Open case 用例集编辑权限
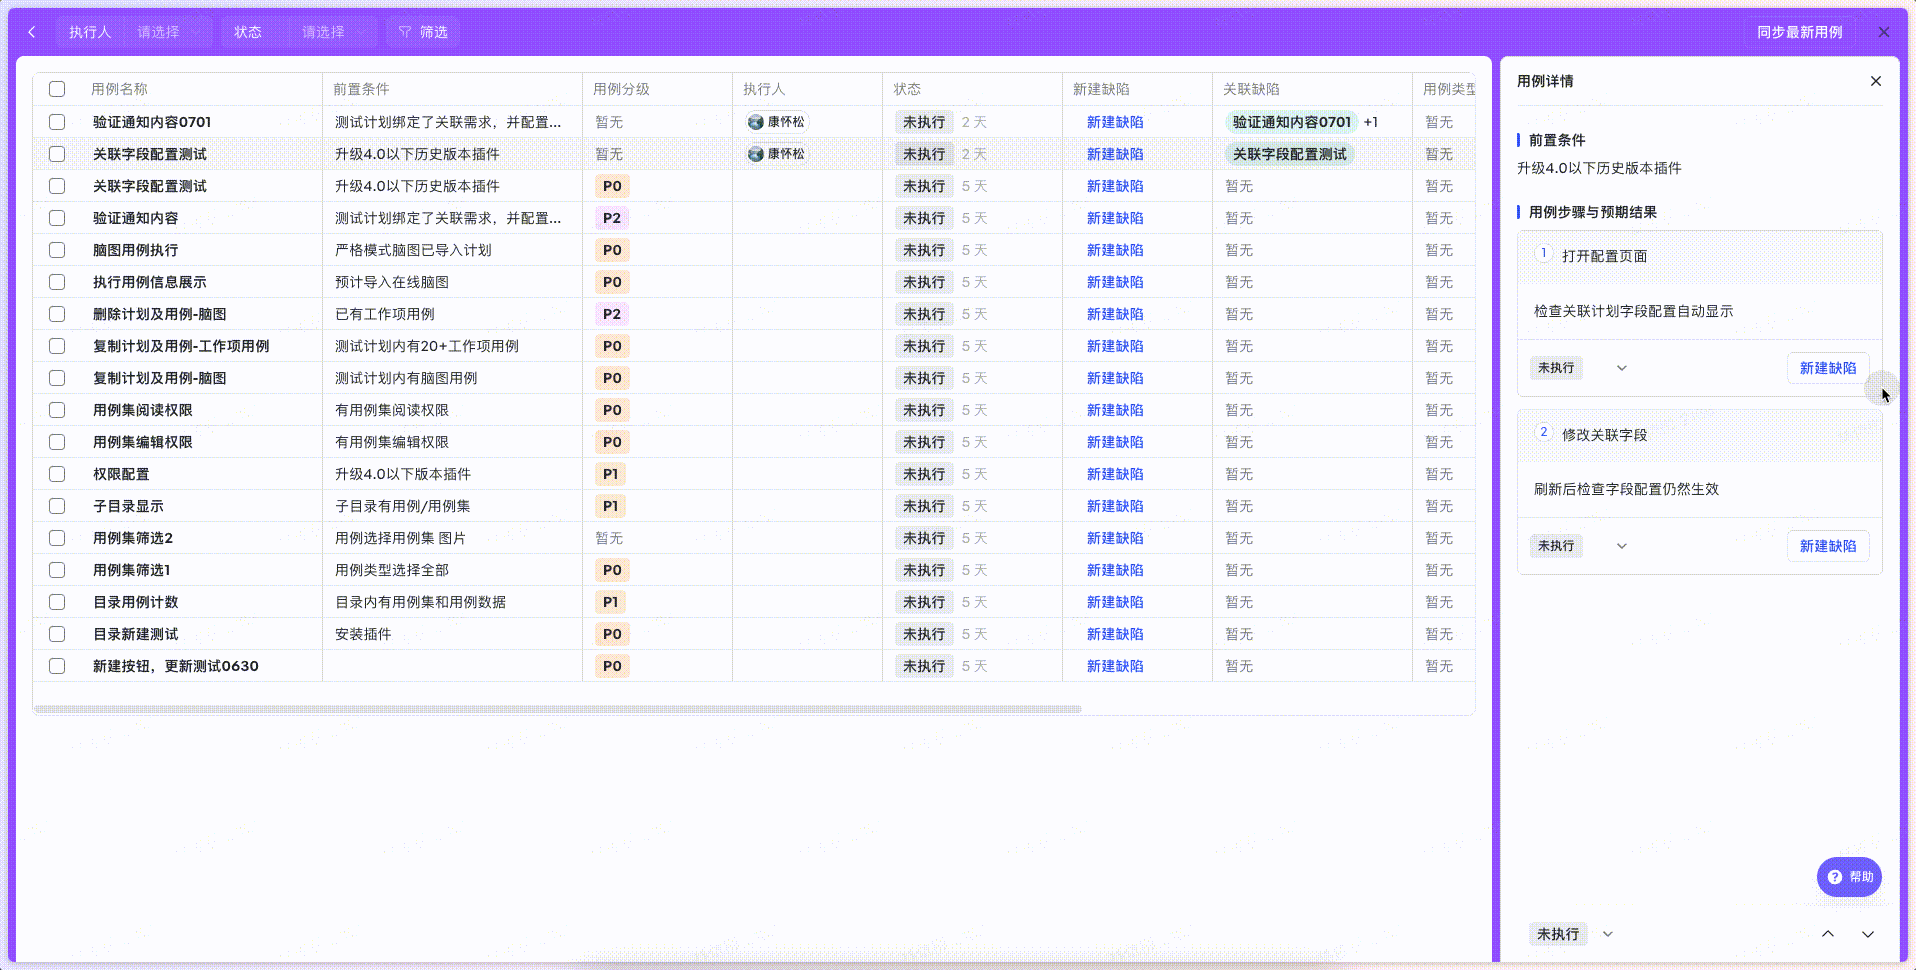 point(143,442)
